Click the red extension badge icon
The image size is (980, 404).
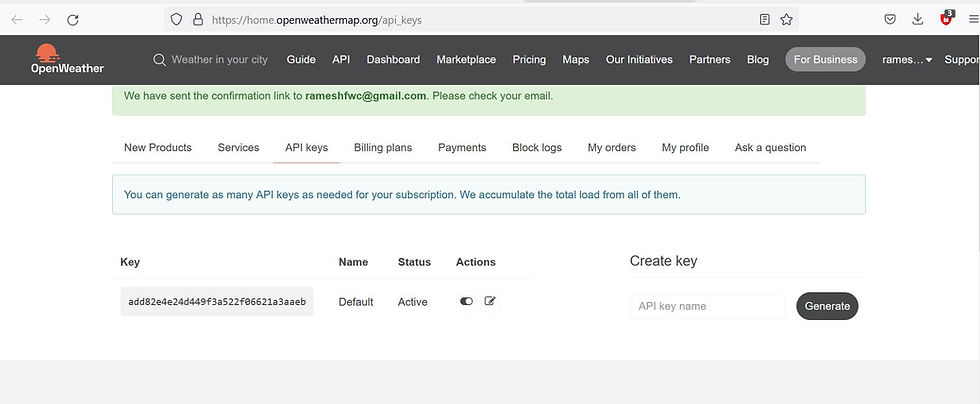[x=946, y=18]
